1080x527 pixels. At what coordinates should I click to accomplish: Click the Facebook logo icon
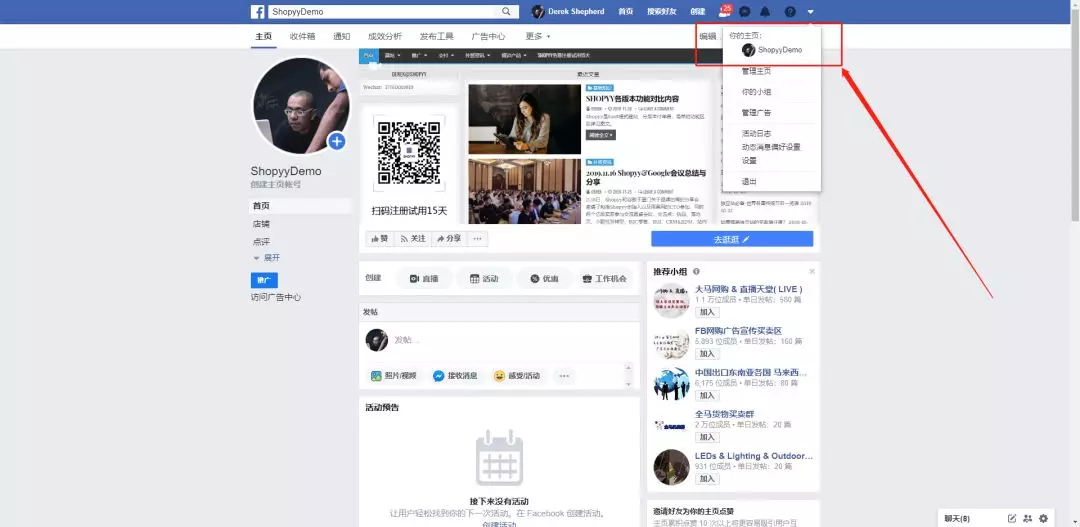coord(258,12)
